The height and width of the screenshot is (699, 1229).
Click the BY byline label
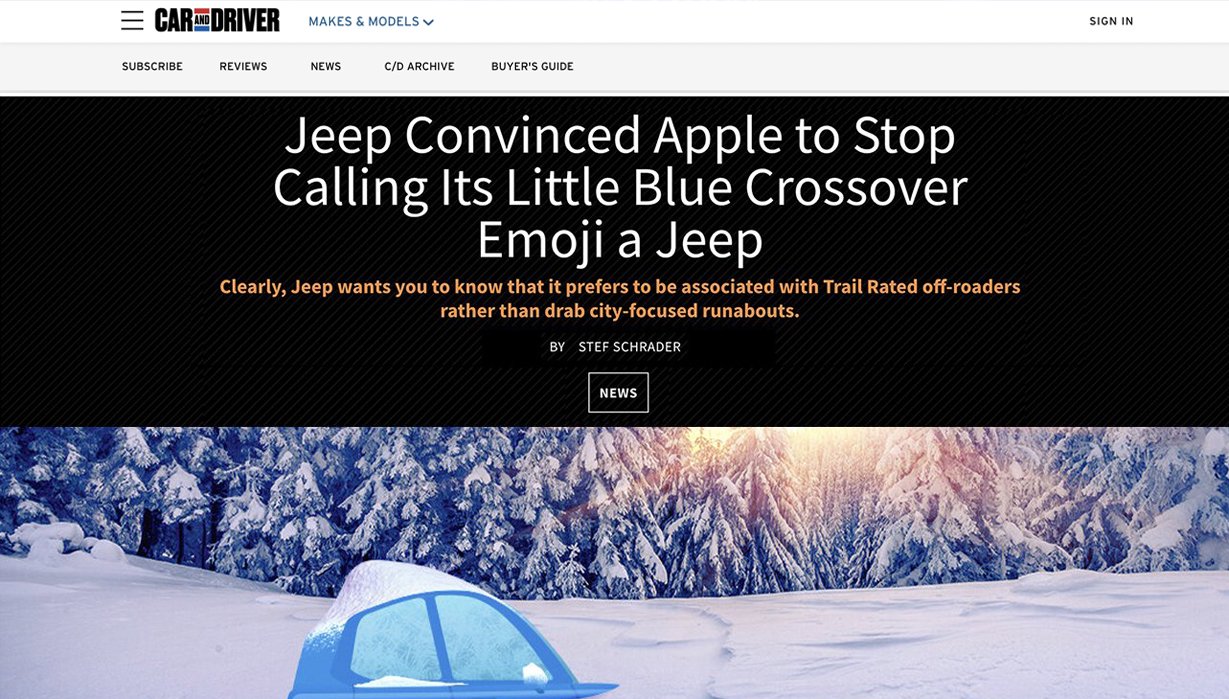tap(557, 347)
